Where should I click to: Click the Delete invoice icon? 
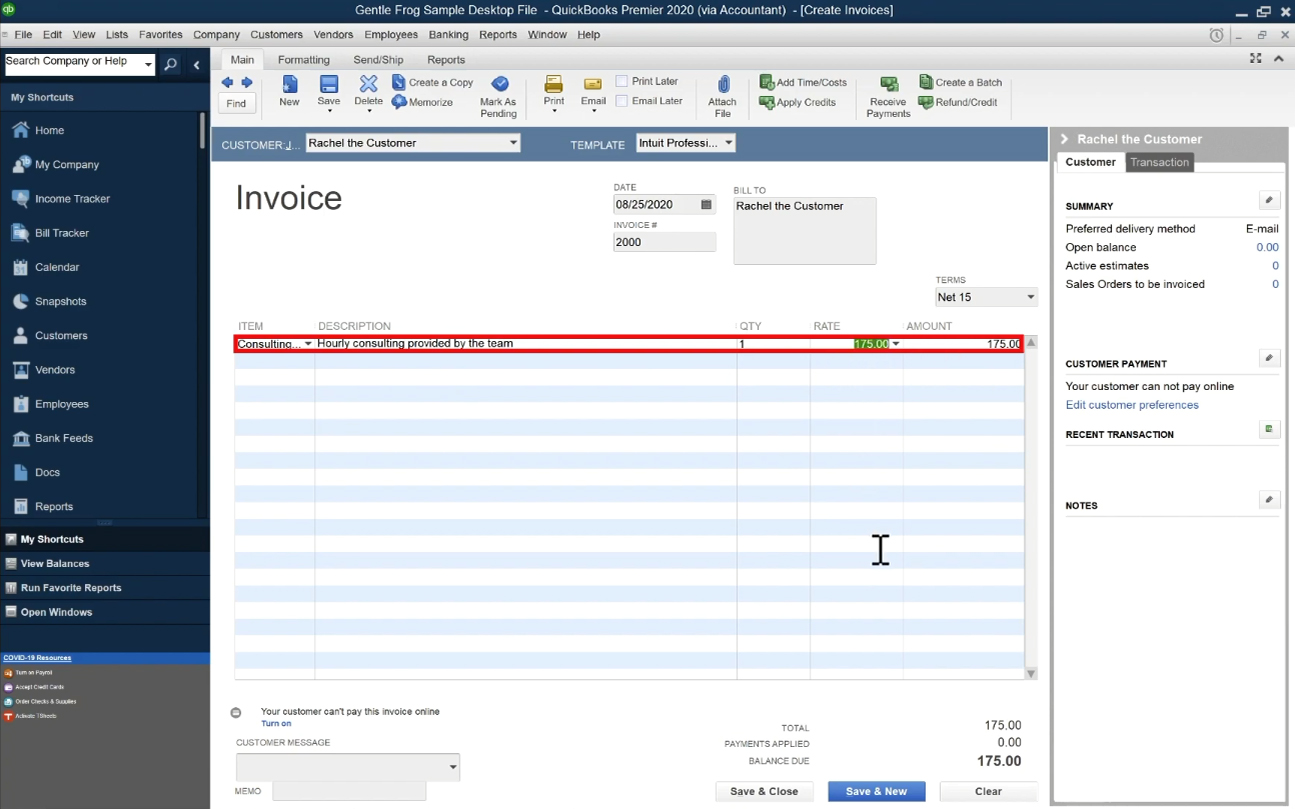tap(369, 93)
